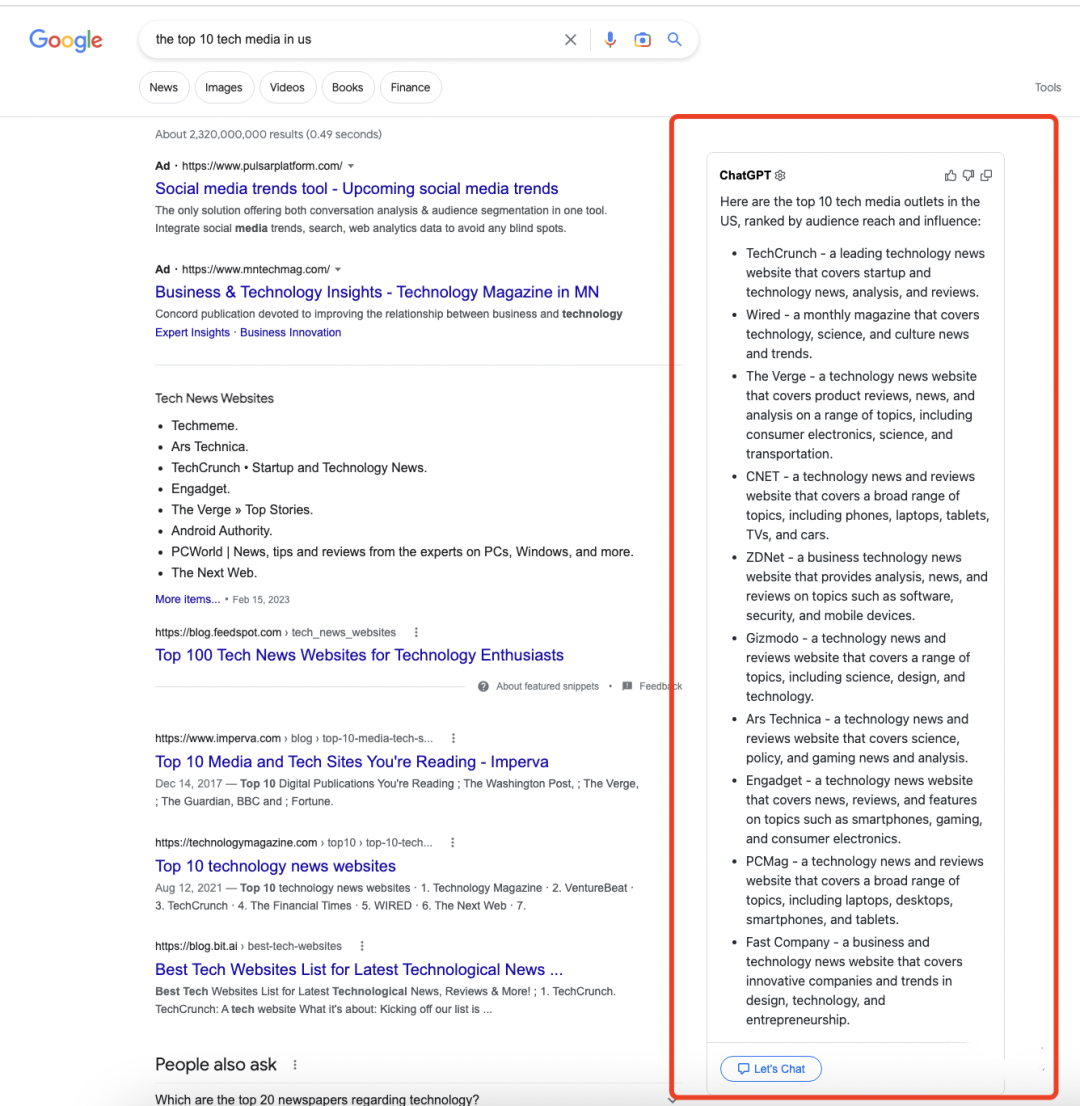Open Google Lens camera search

coord(642,40)
